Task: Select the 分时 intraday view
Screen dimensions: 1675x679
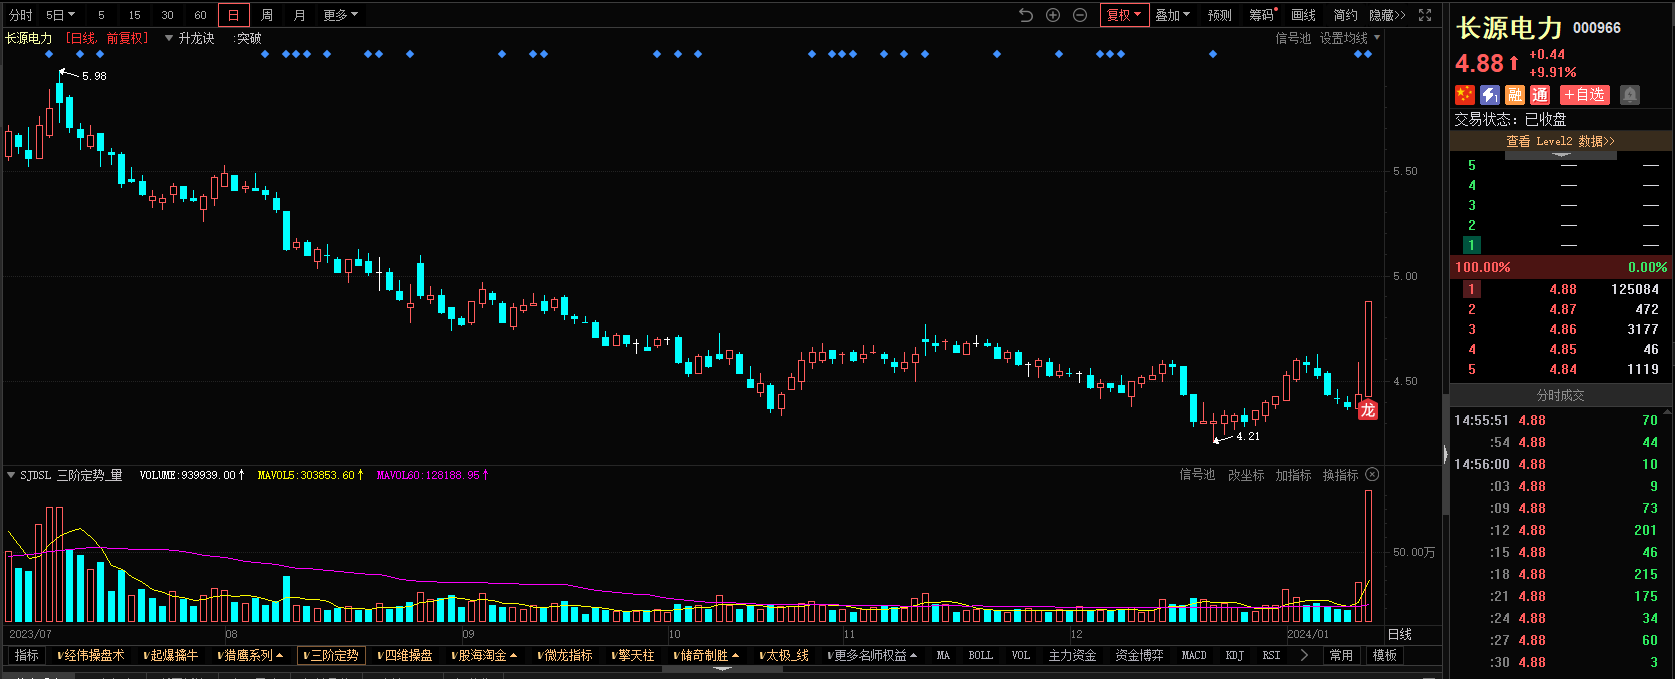Action: [x=20, y=15]
